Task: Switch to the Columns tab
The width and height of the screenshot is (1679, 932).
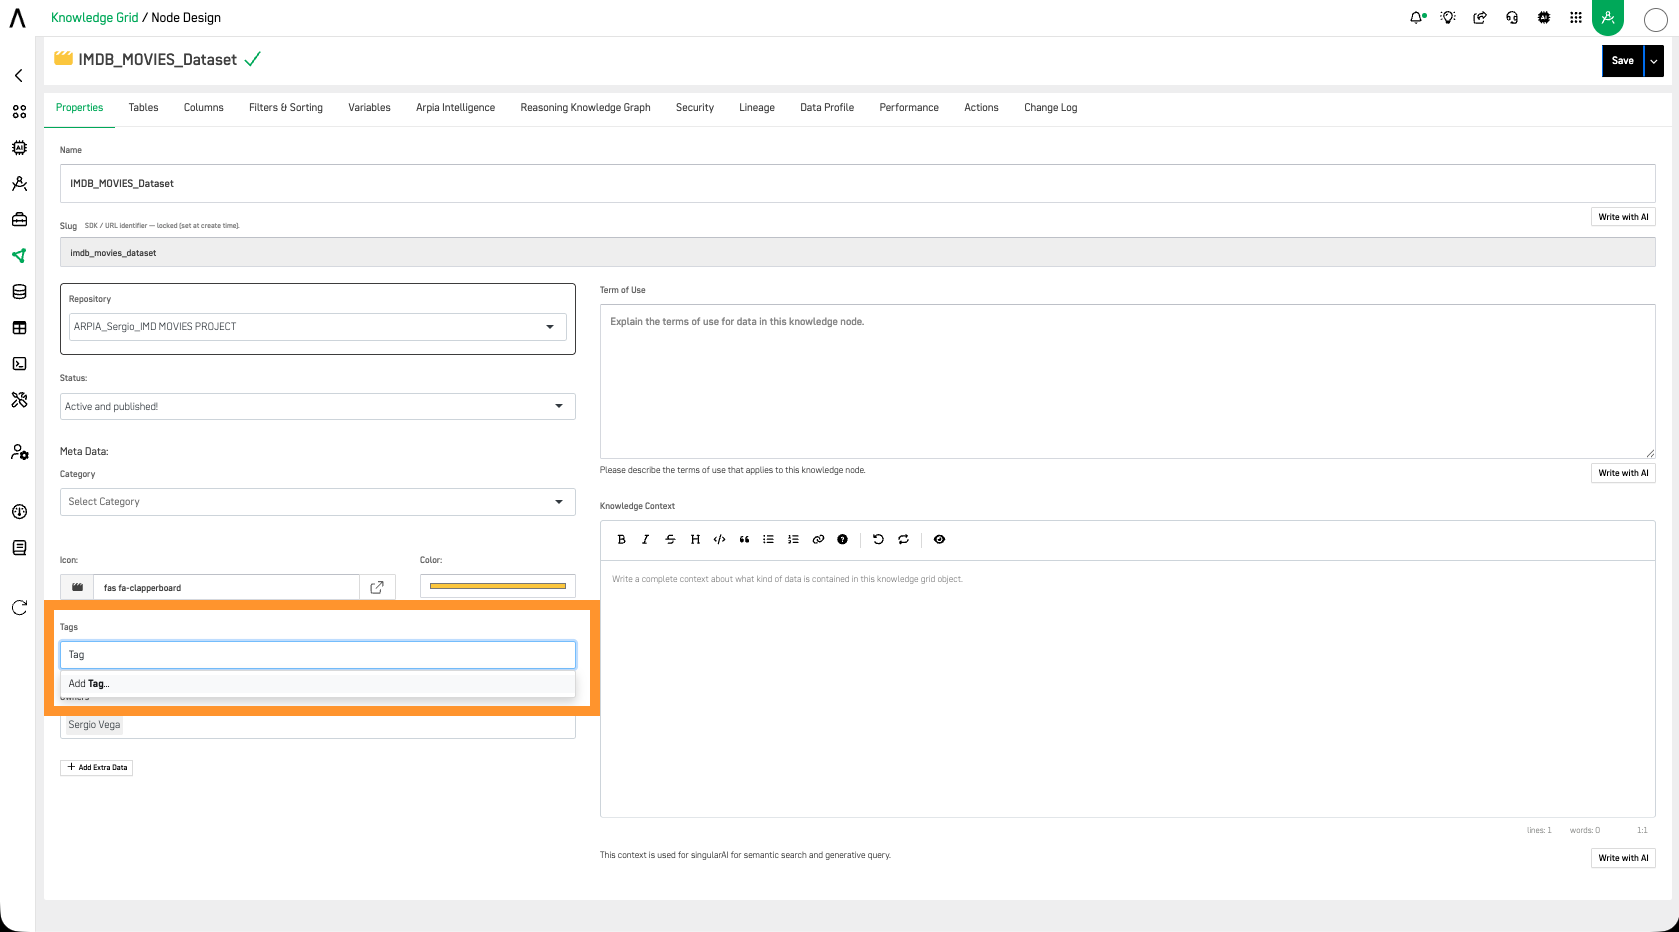Action: pyautogui.click(x=204, y=108)
